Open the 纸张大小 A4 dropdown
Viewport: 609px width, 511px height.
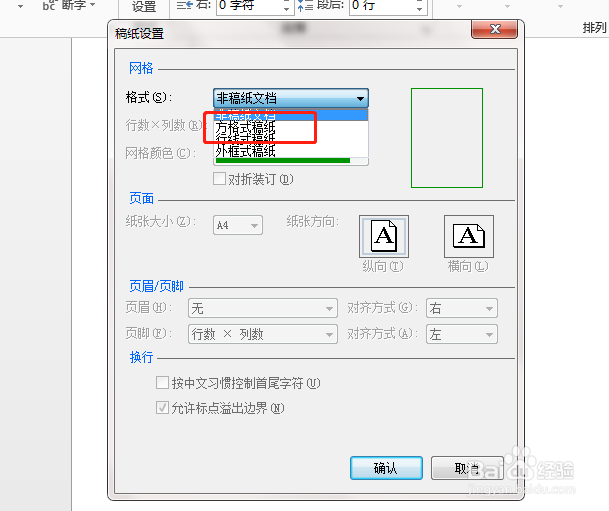pyautogui.click(x=238, y=225)
